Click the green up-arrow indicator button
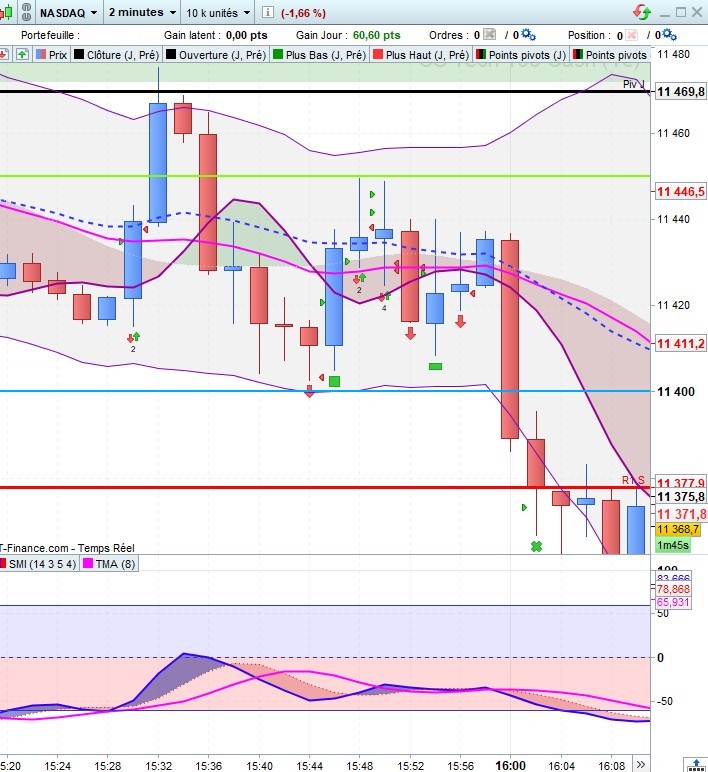Screen dimensions: 708x772 pyautogui.click(x=22, y=54)
